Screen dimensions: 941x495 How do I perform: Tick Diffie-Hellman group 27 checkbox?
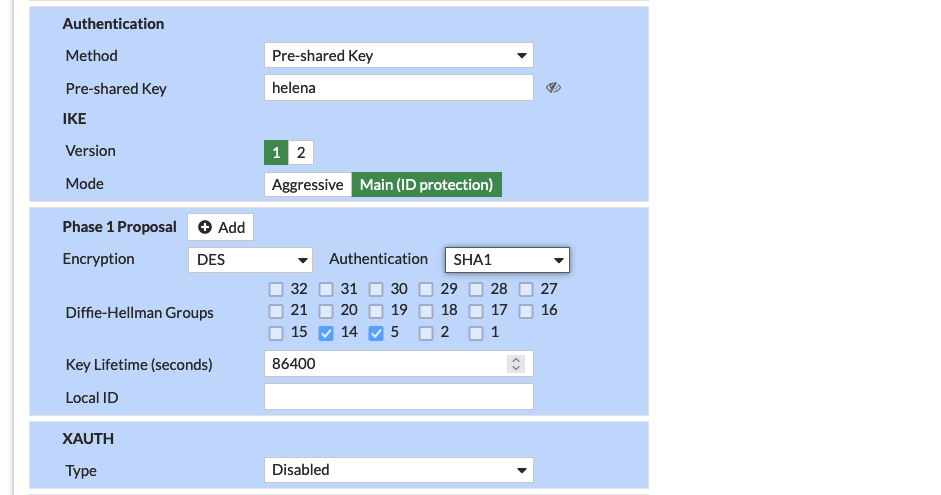pos(526,289)
